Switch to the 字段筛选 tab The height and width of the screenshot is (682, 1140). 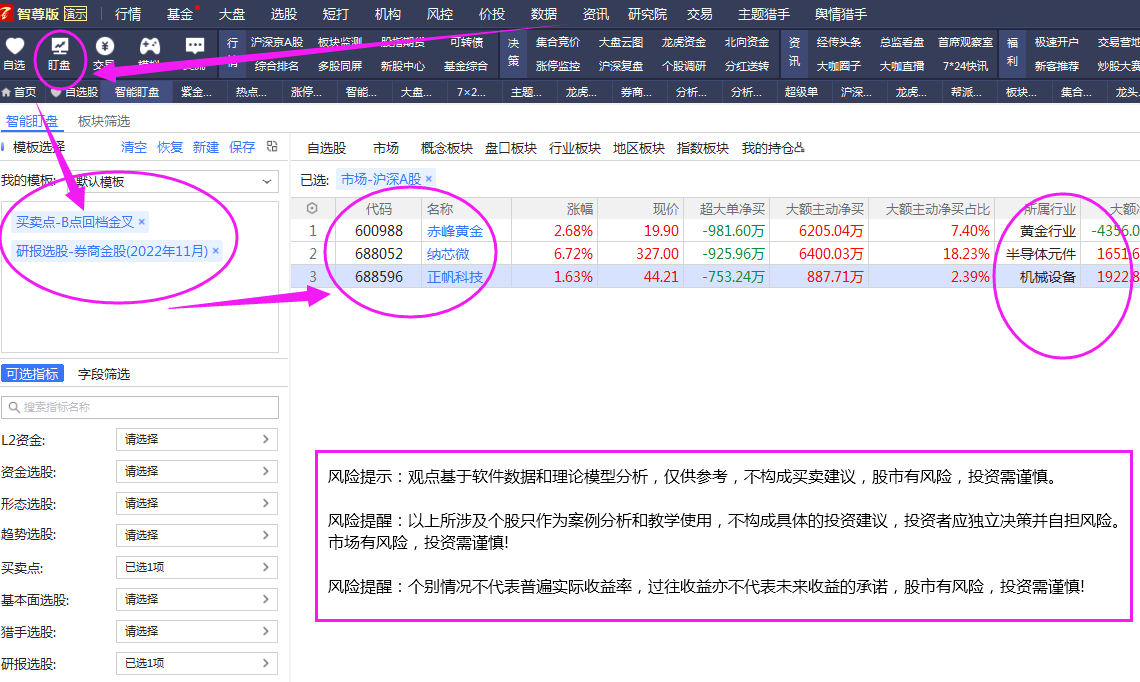click(x=104, y=374)
